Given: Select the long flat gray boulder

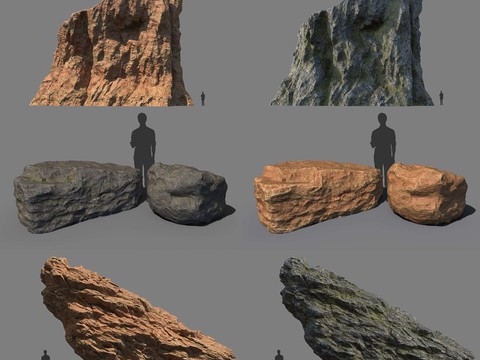Looking at the screenshot, I should coord(78,196).
